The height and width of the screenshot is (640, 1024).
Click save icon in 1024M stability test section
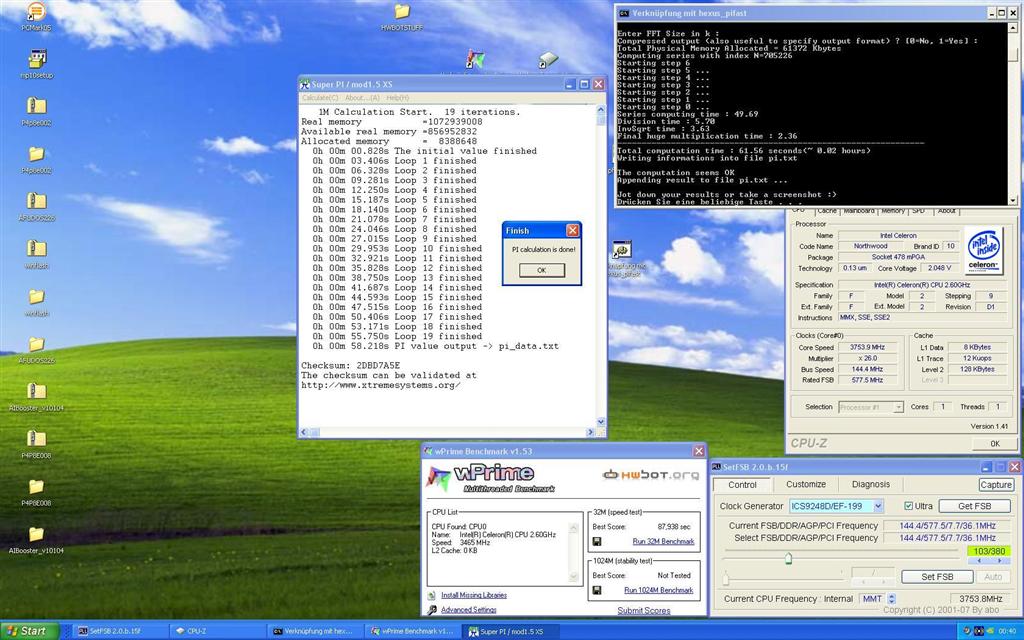point(597,590)
